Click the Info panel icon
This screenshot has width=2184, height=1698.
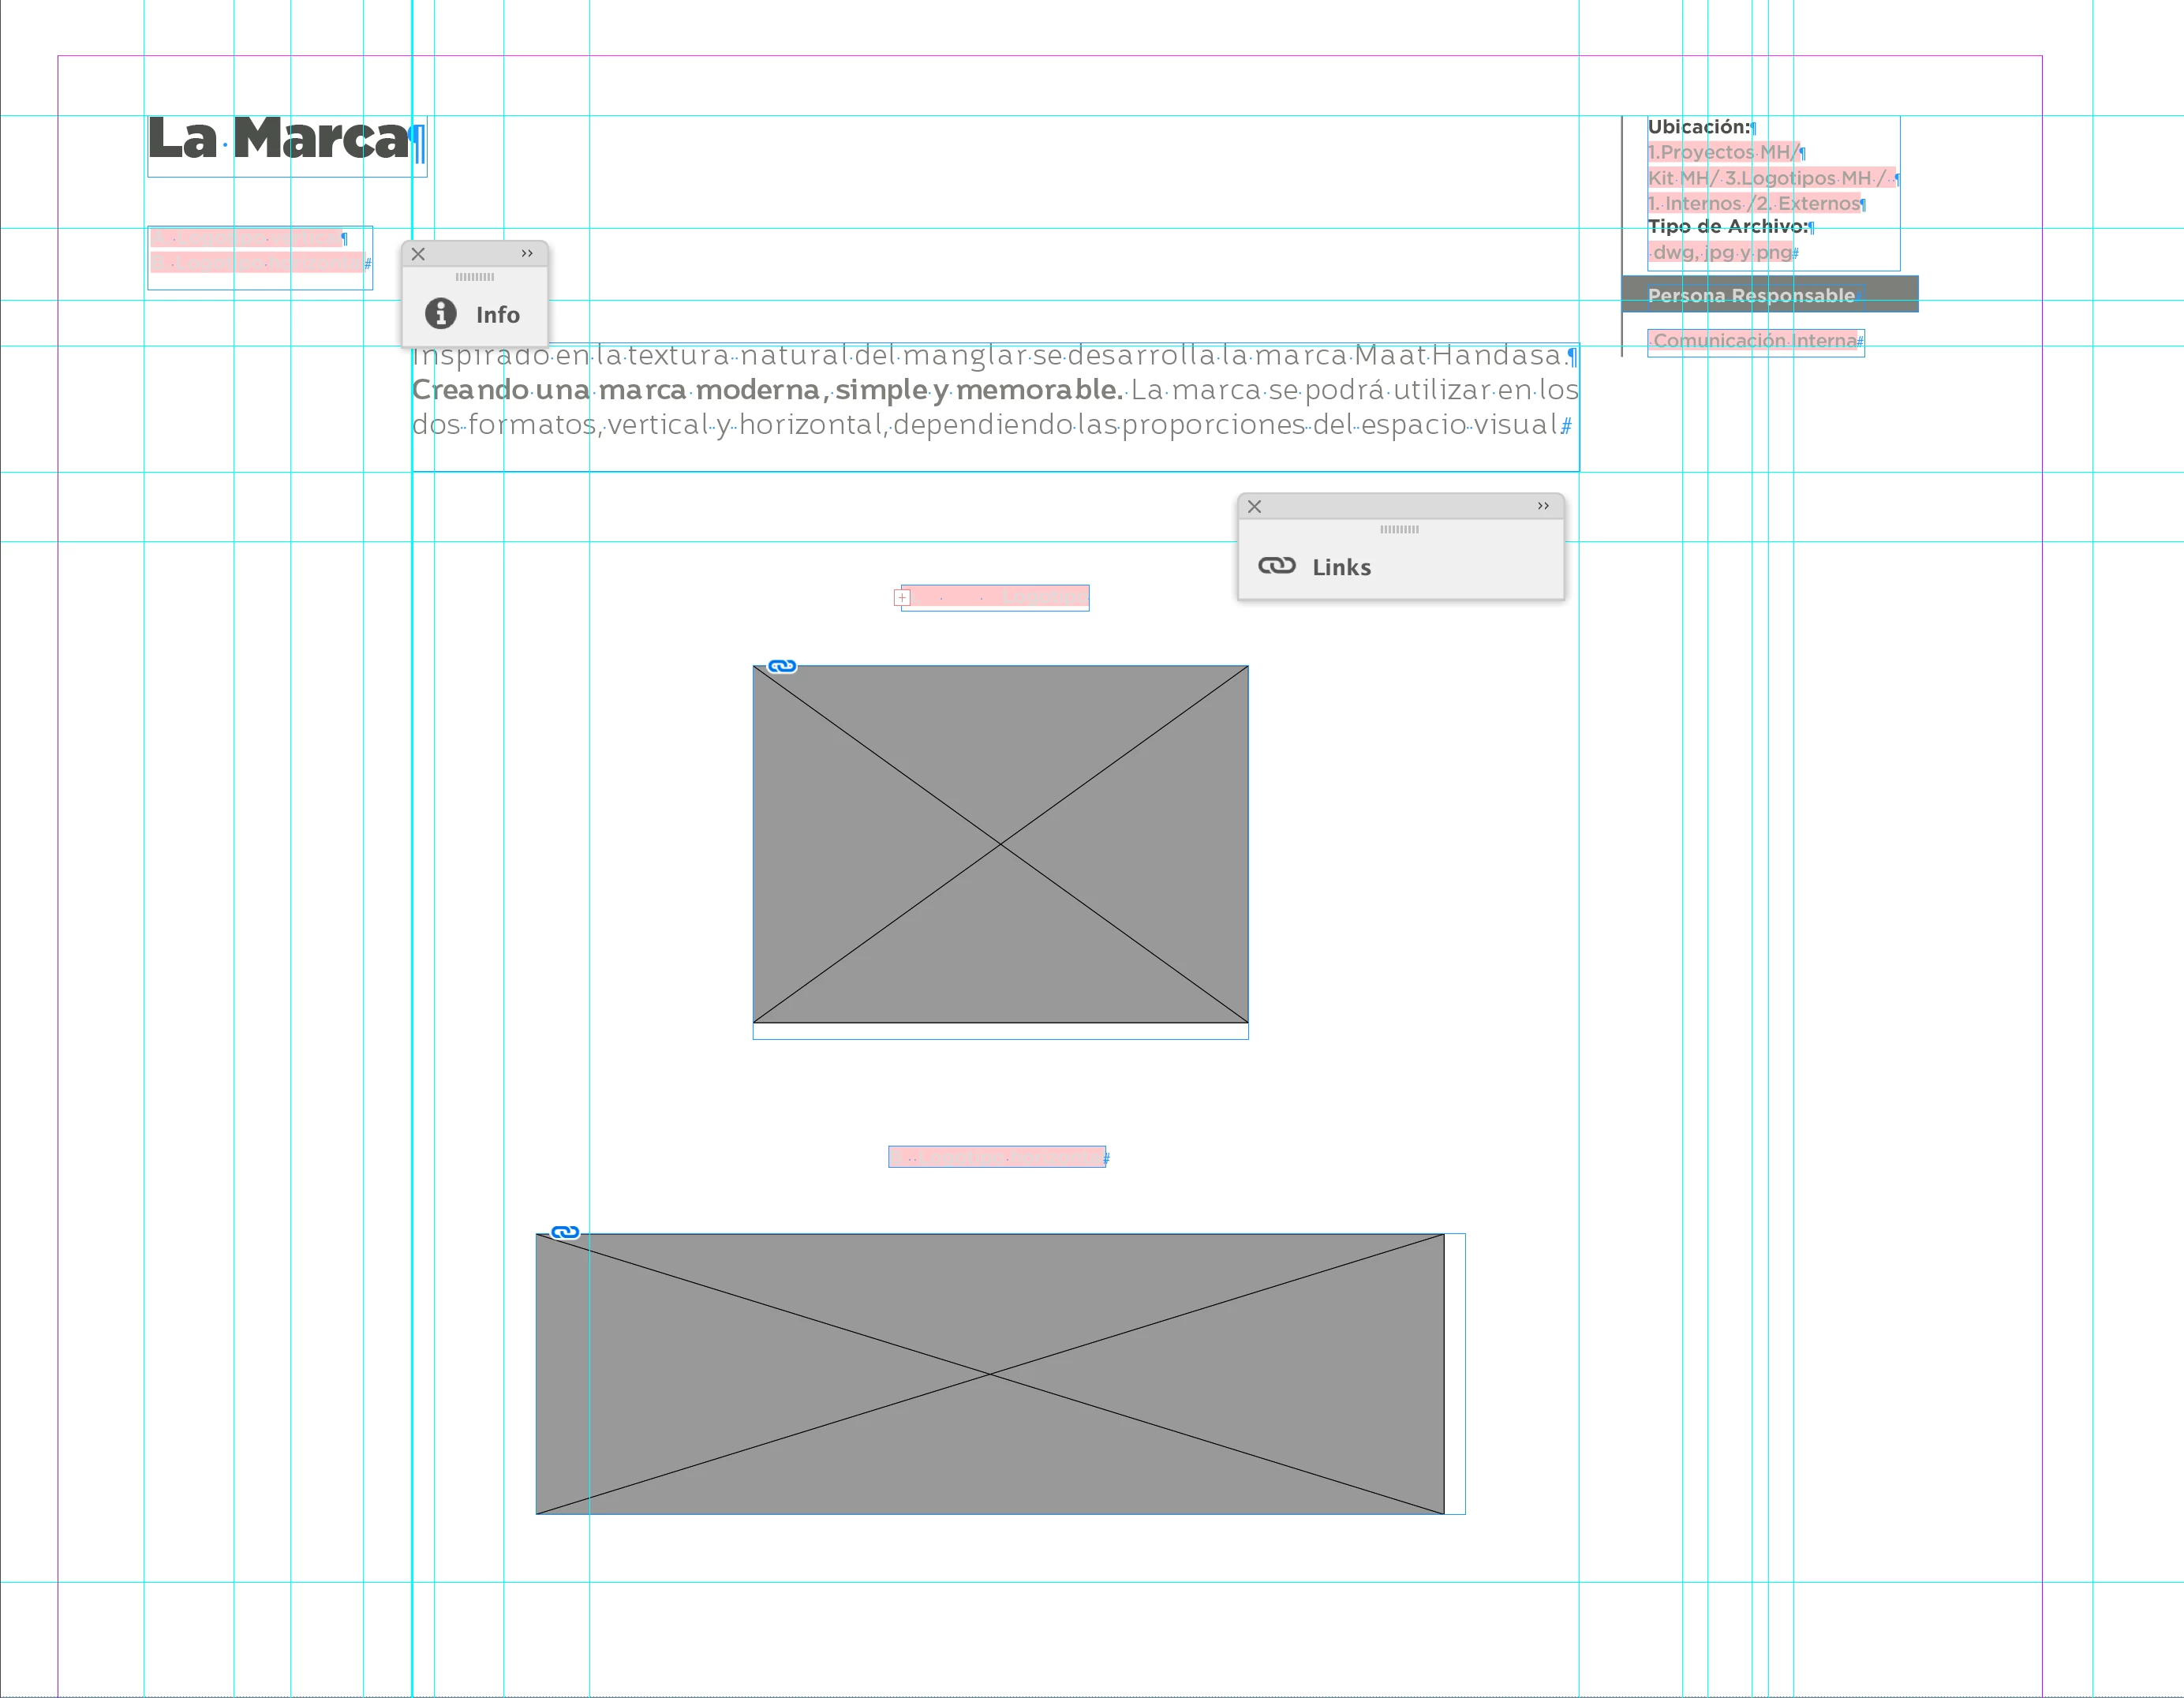click(x=440, y=314)
